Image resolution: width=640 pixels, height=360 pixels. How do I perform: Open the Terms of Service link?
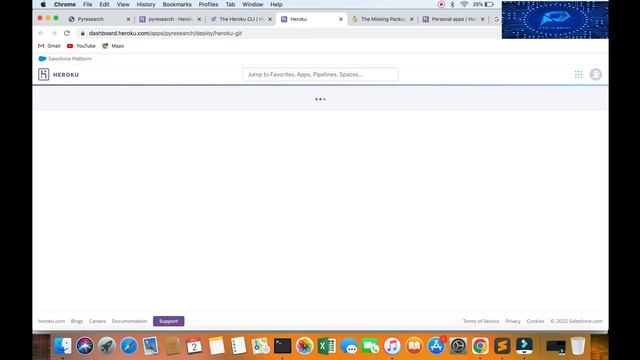481,321
